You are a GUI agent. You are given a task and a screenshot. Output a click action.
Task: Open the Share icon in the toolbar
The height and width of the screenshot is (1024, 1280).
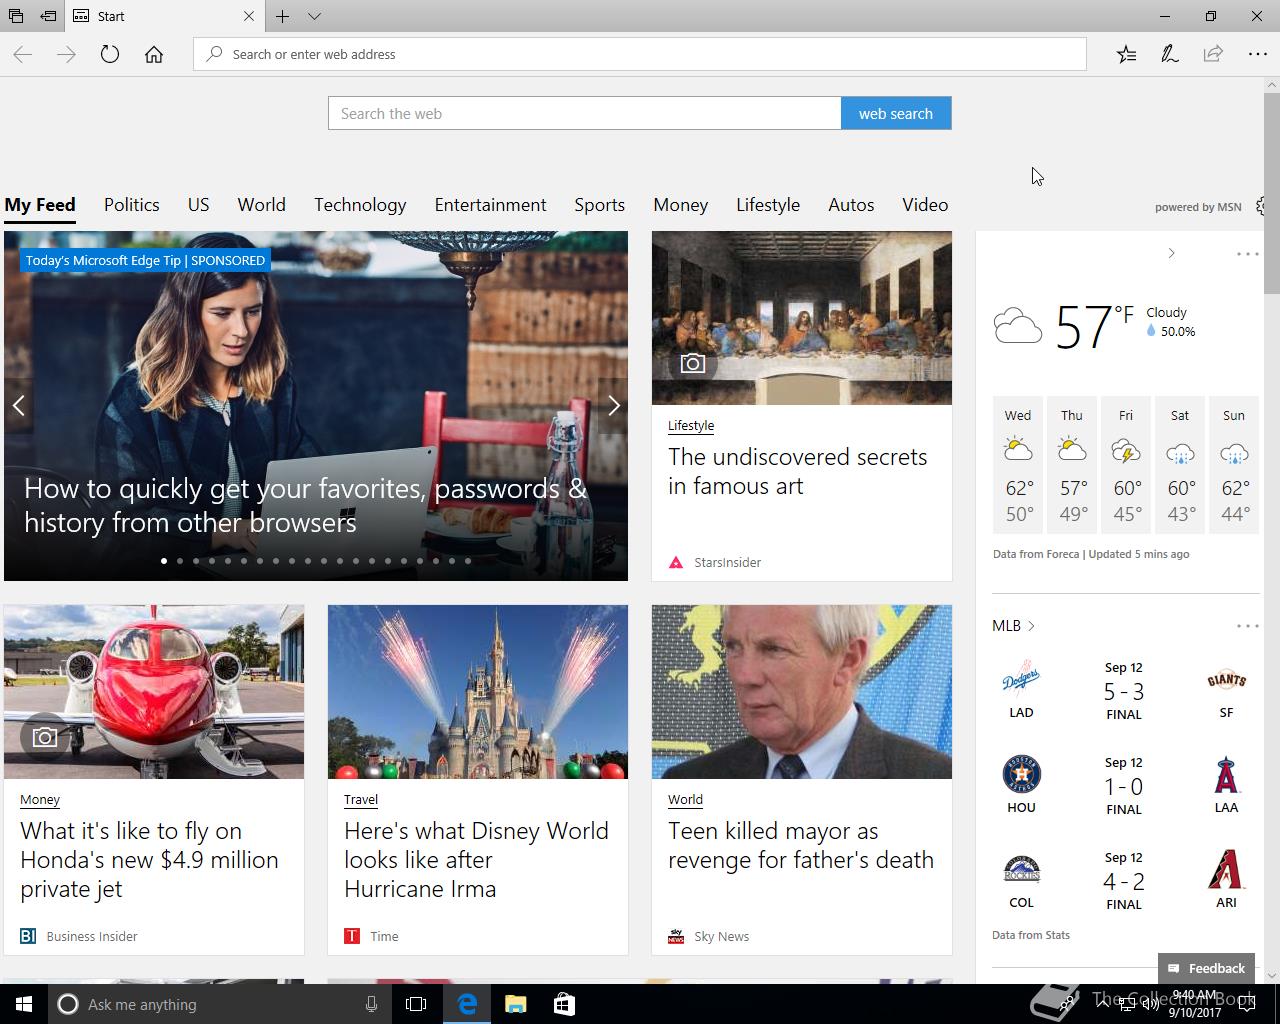(1213, 54)
